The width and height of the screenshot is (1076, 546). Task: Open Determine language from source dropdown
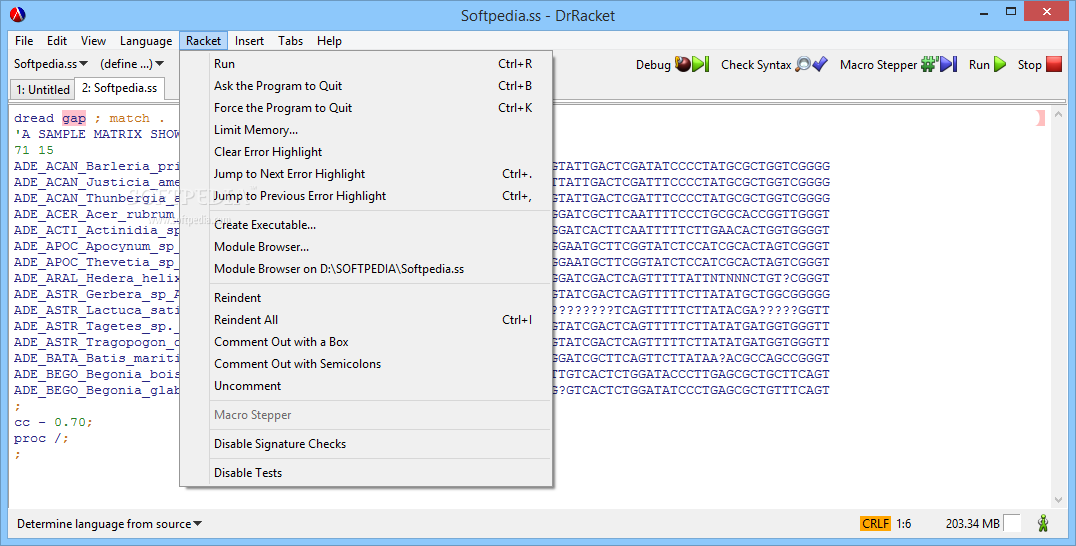click(x=109, y=523)
